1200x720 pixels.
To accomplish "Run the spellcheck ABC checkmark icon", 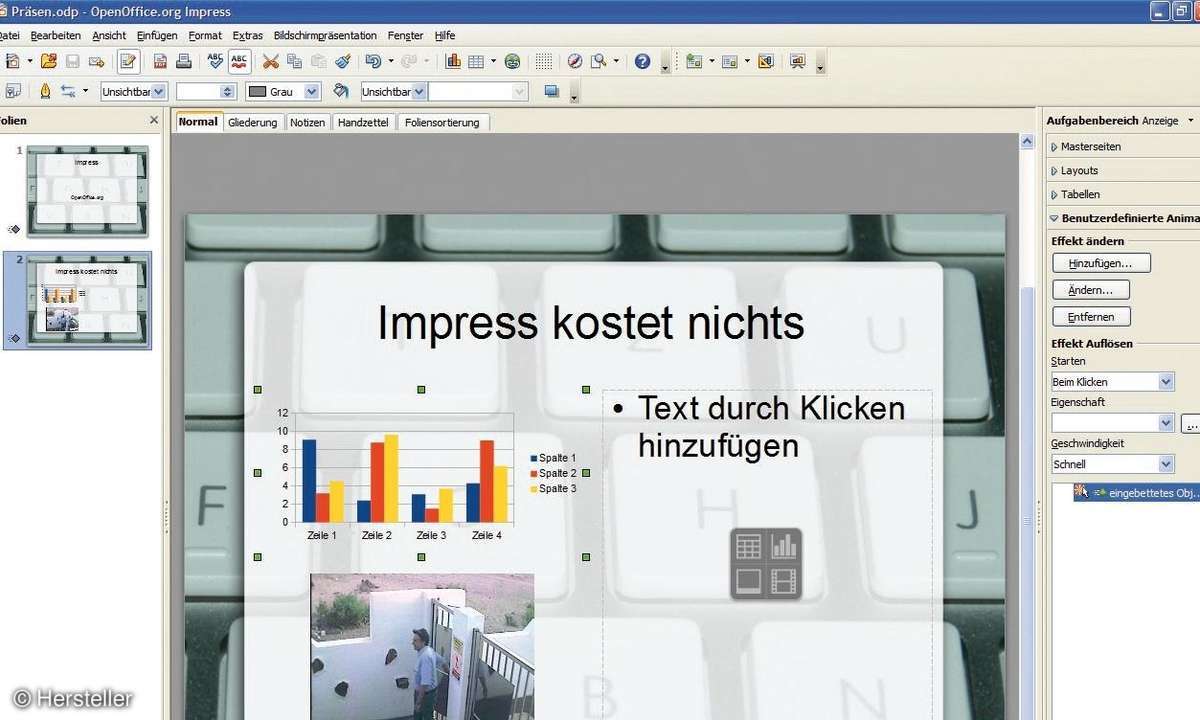I will pos(215,61).
